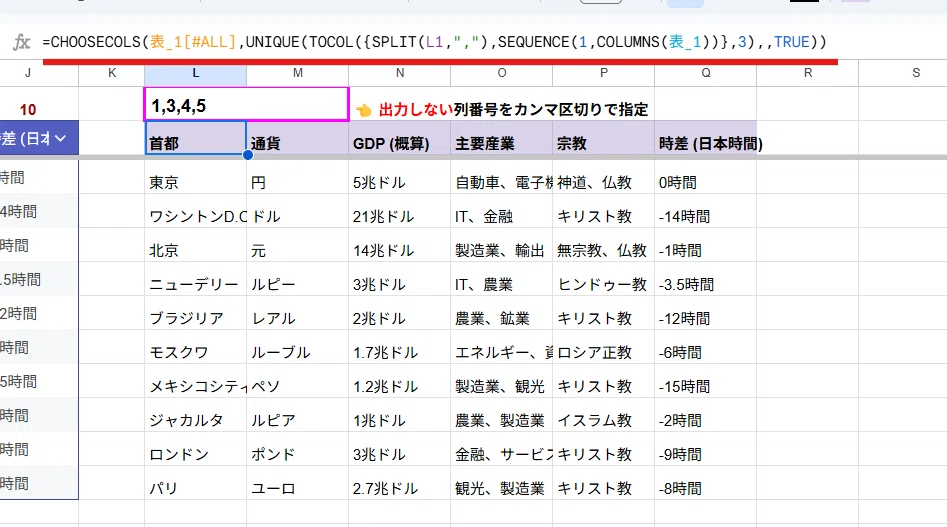Select the 金融、サービス industry cell
This screenshot has height=527, width=947.
(x=502, y=449)
